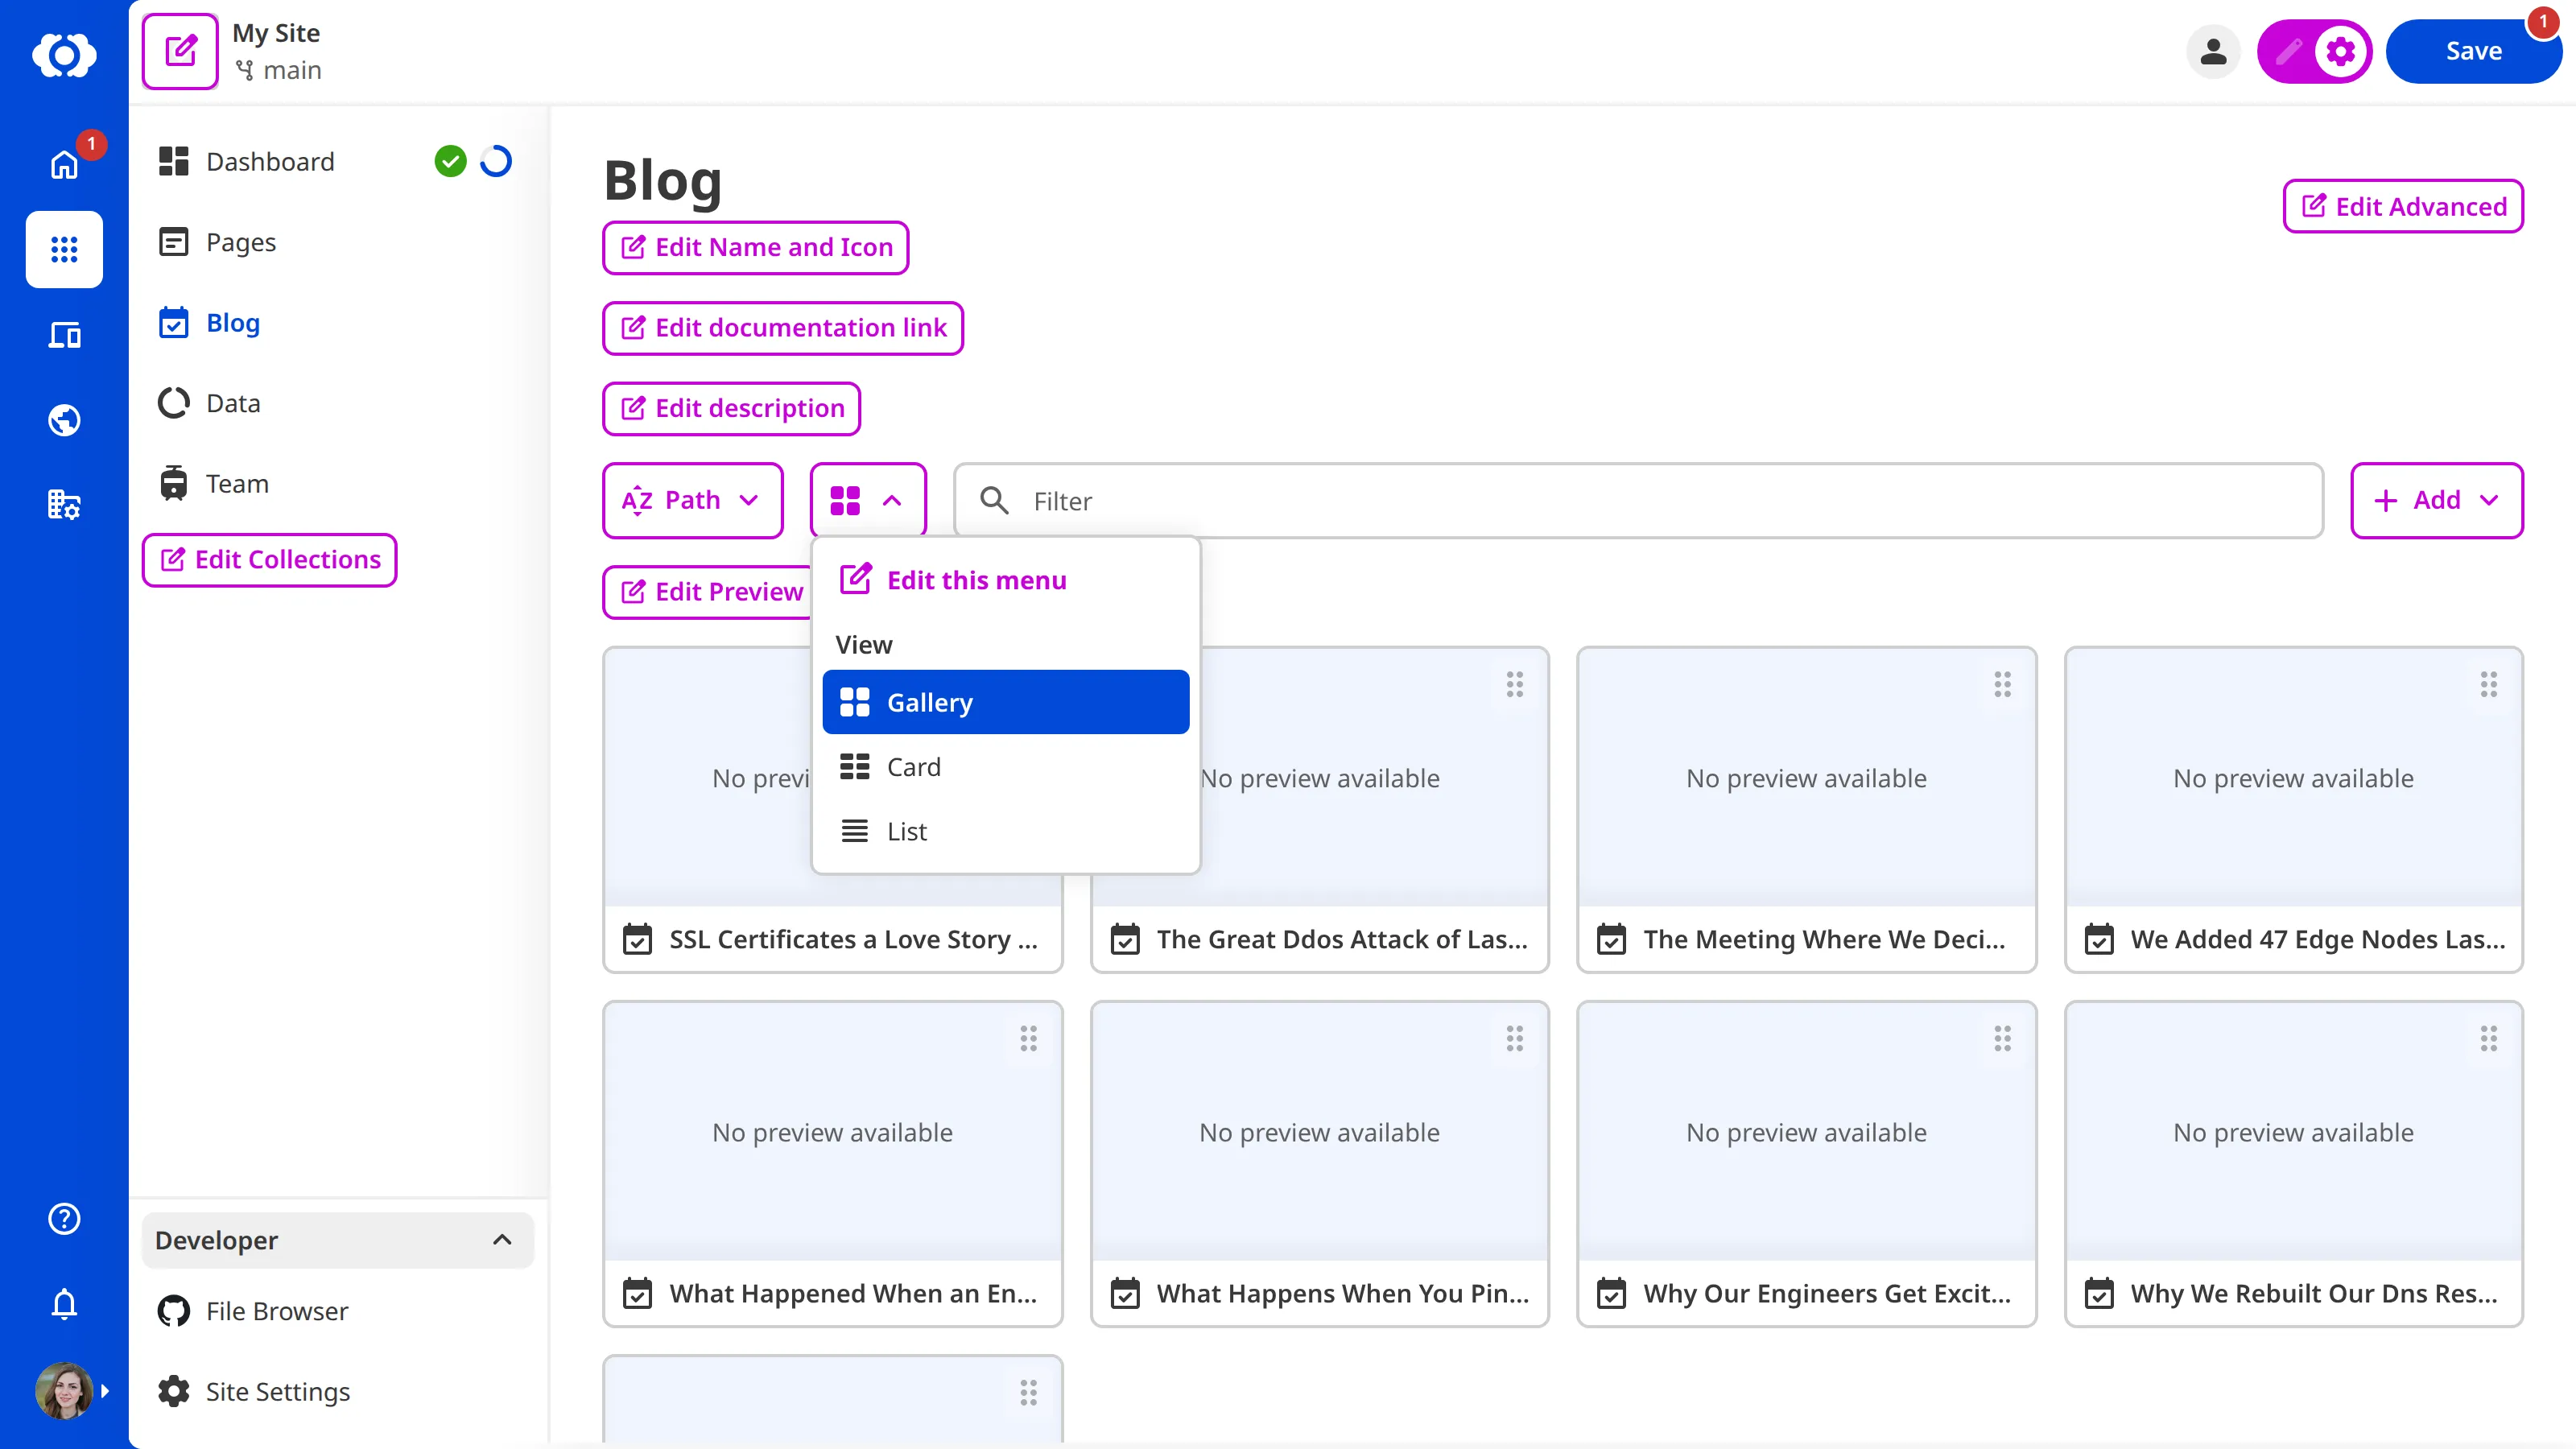Open The Meeting Where We Deci post card
This screenshot has height=1449, width=2576.
1807,810
